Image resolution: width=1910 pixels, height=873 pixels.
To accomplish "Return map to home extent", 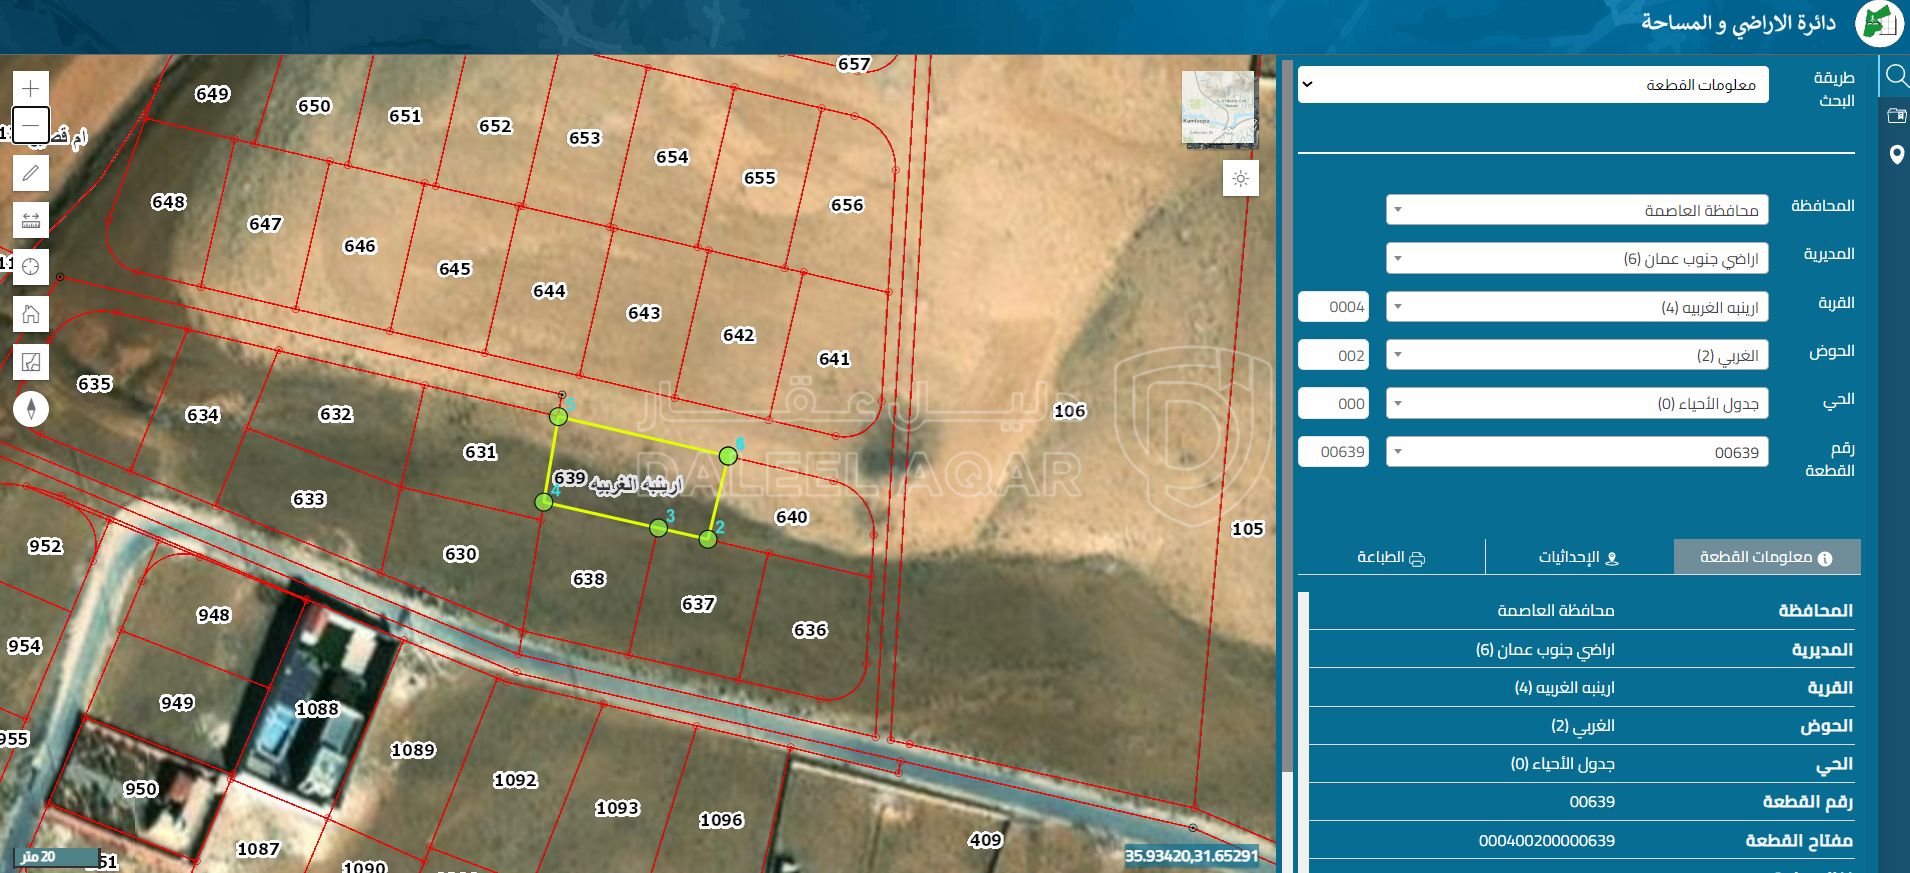I will tap(31, 314).
